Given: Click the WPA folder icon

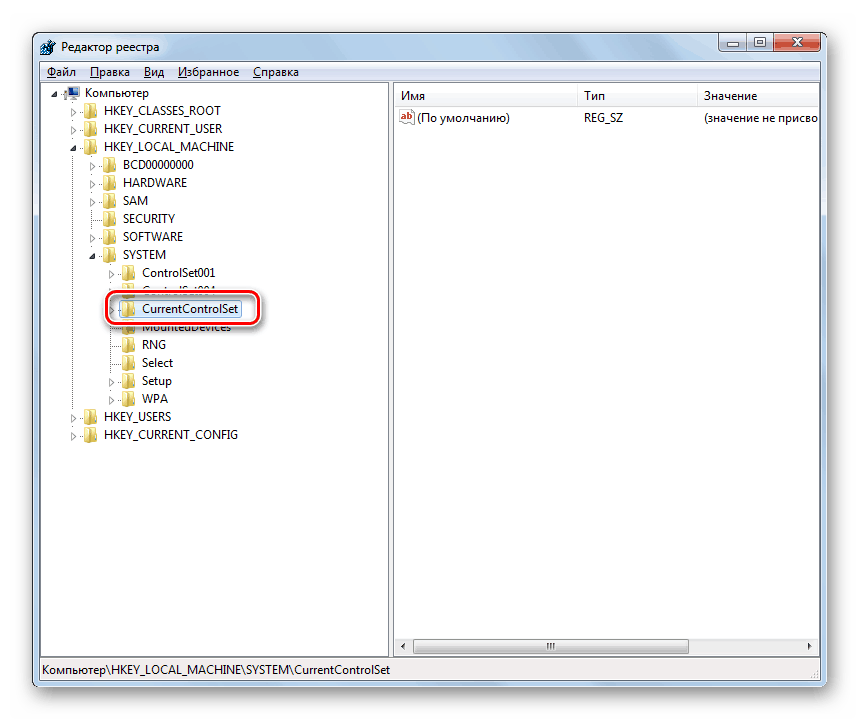Looking at the screenshot, I should pos(128,398).
